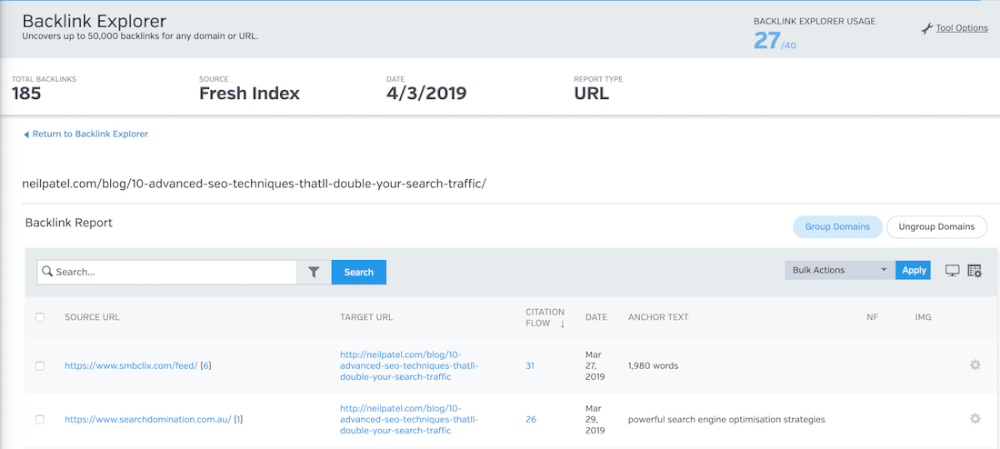Check the smbclix.com row checkbox
The image size is (1000, 449).
(40, 366)
